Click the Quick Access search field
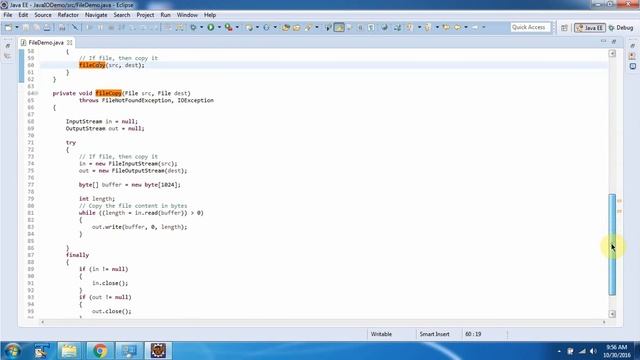 [x=530, y=27]
